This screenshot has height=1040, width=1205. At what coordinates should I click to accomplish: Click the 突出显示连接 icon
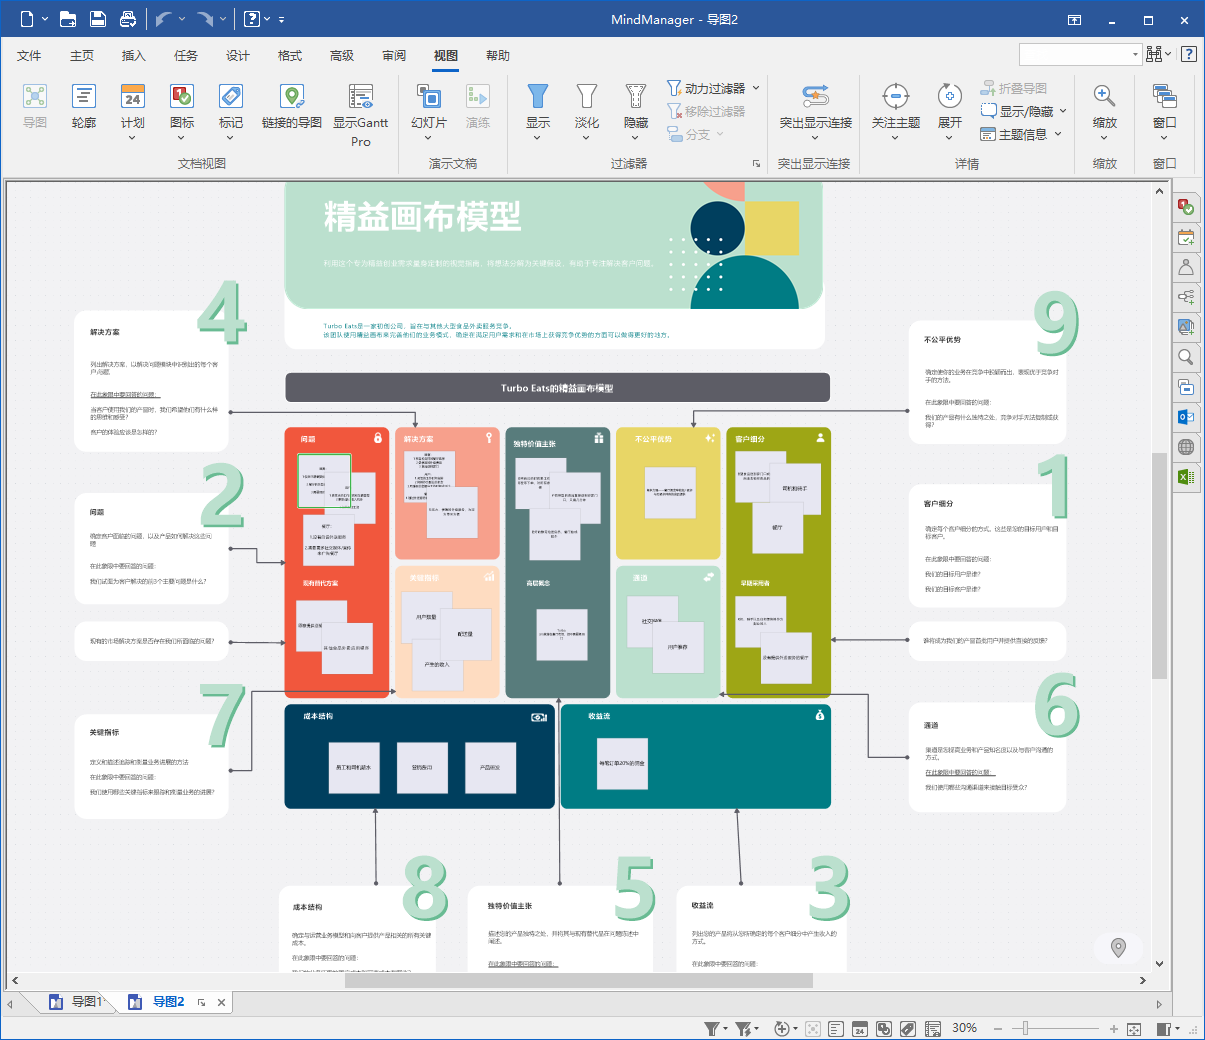(x=816, y=96)
